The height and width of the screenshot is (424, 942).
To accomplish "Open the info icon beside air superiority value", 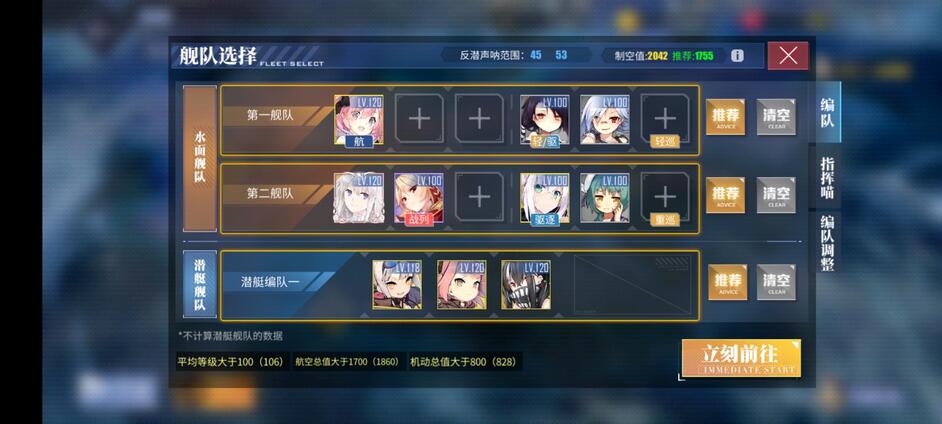I will coord(737,56).
